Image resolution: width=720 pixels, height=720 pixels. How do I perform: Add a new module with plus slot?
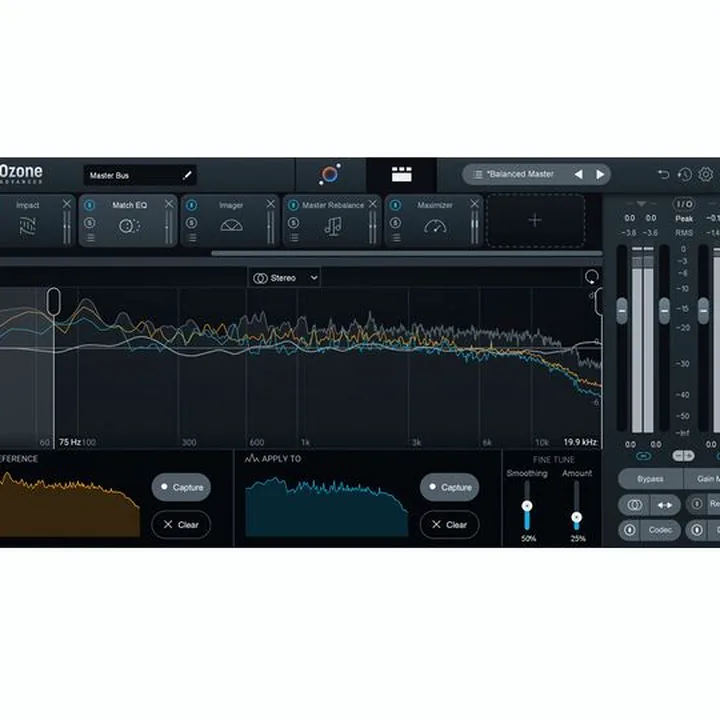tap(535, 221)
